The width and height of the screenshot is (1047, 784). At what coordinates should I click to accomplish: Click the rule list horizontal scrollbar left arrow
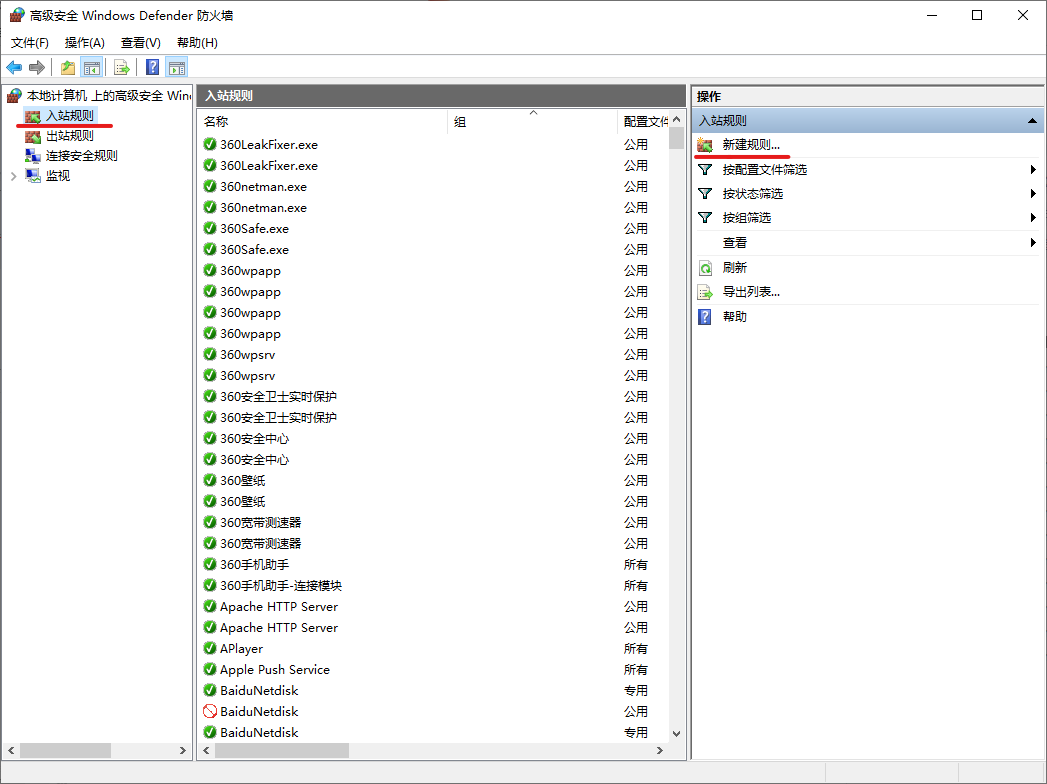click(x=206, y=751)
